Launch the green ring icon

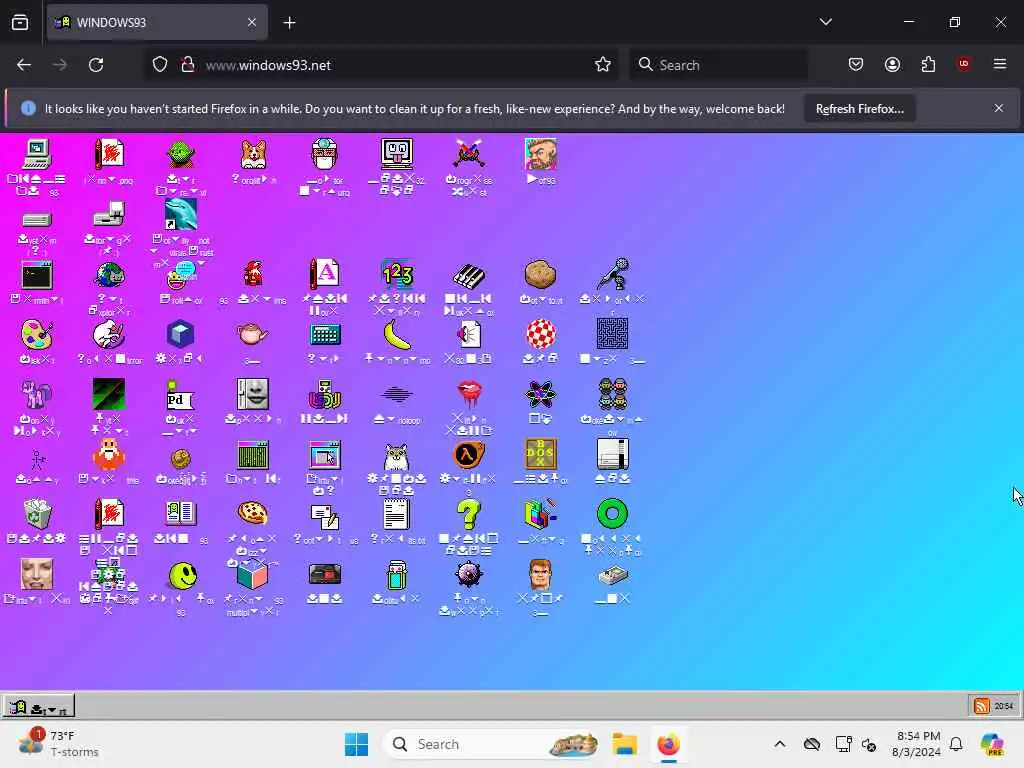tap(613, 514)
